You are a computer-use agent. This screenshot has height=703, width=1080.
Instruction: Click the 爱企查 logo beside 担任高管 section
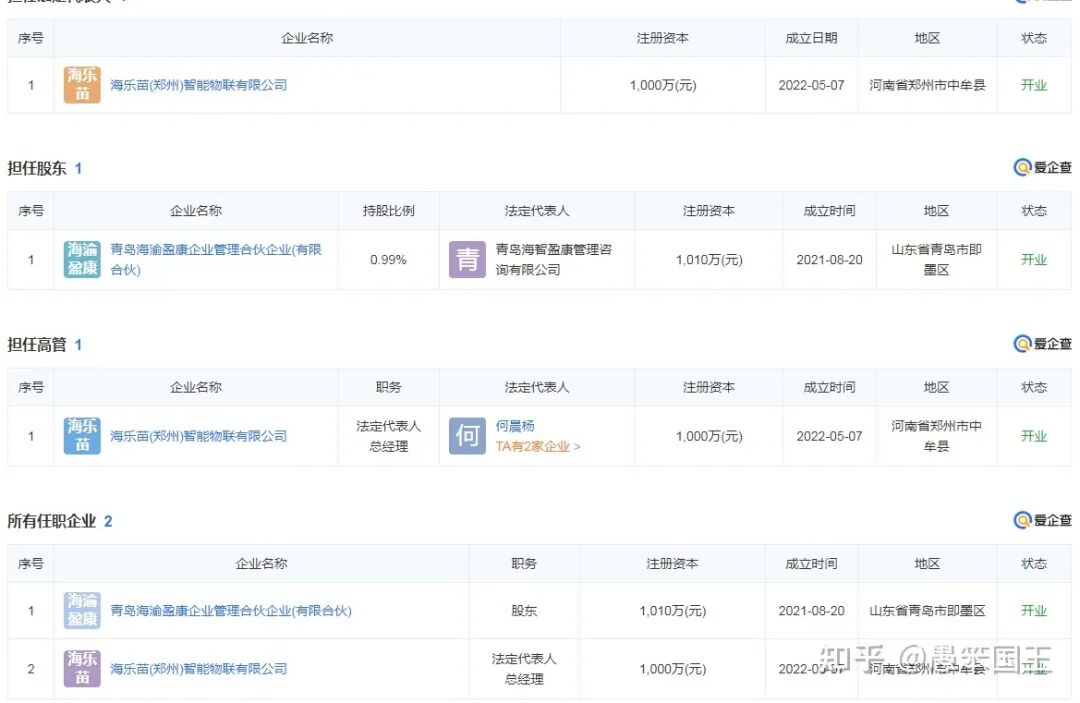[x=1043, y=344]
